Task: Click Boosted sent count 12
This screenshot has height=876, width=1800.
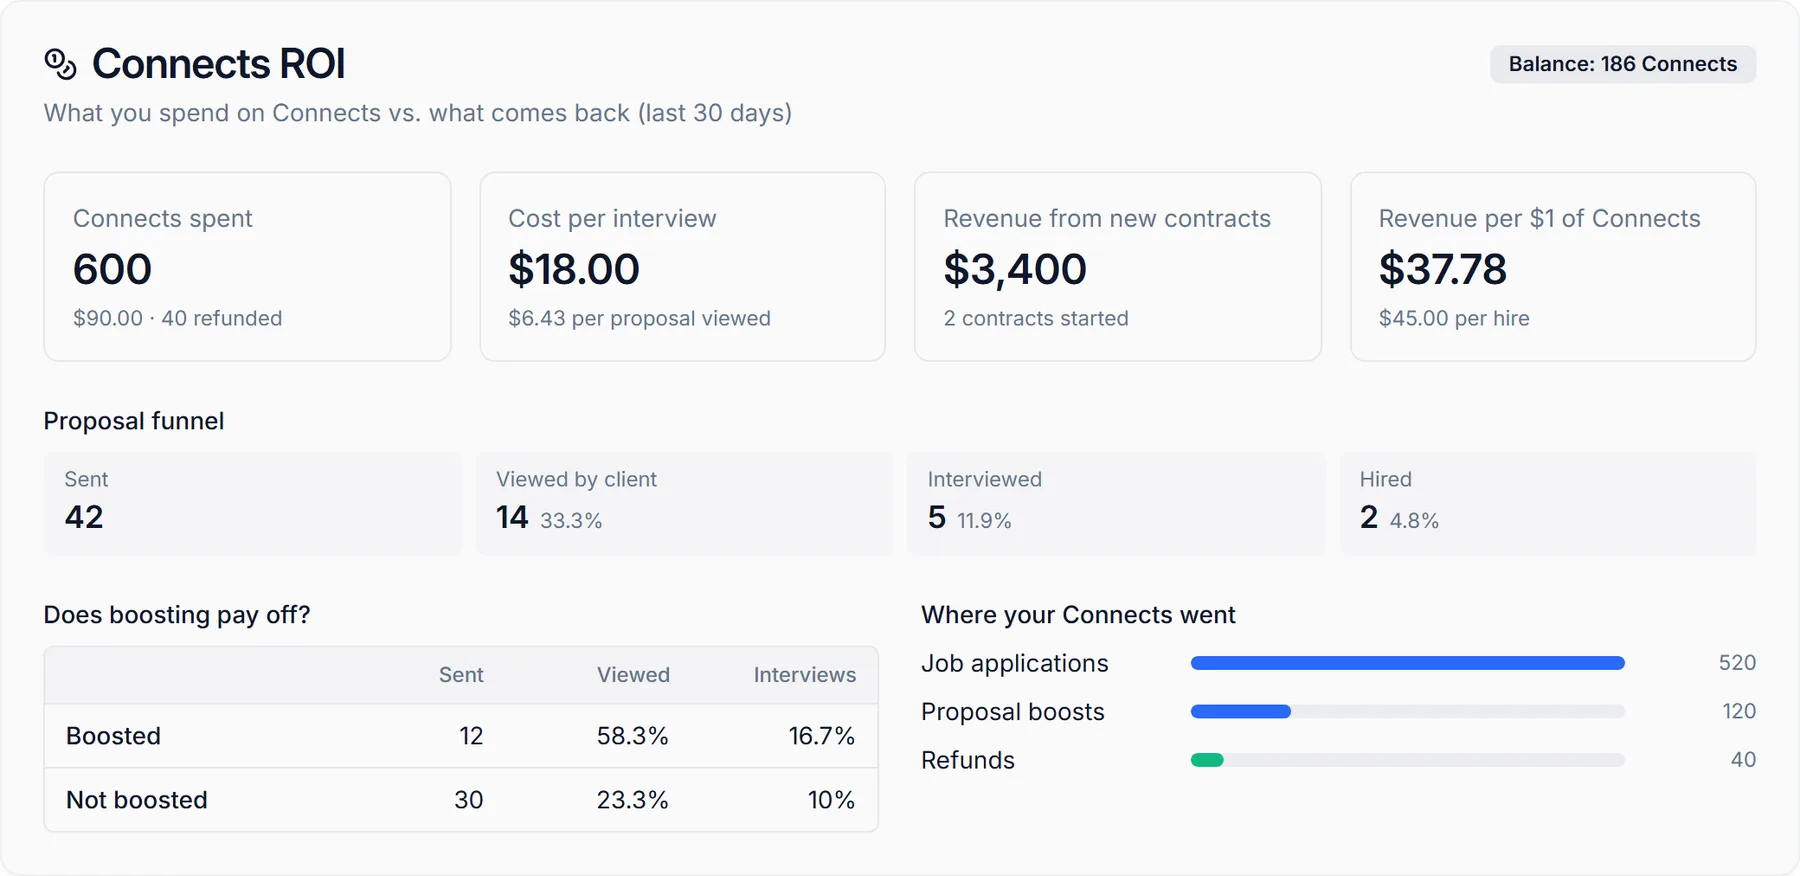Action: (471, 736)
